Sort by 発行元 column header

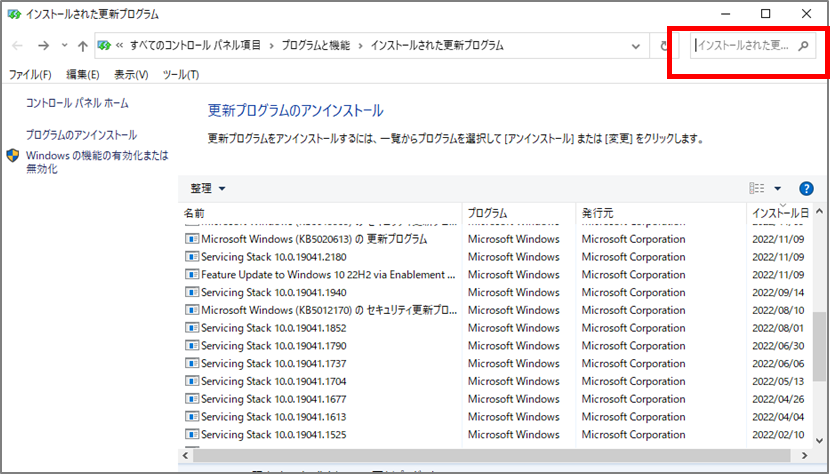tap(661, 213)
